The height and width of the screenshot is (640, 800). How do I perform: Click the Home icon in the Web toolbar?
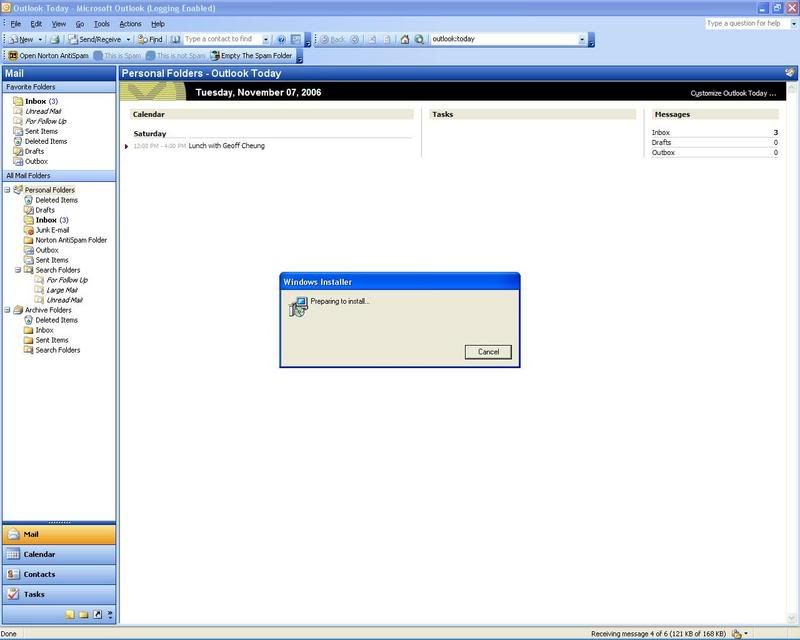pos(405,39)
